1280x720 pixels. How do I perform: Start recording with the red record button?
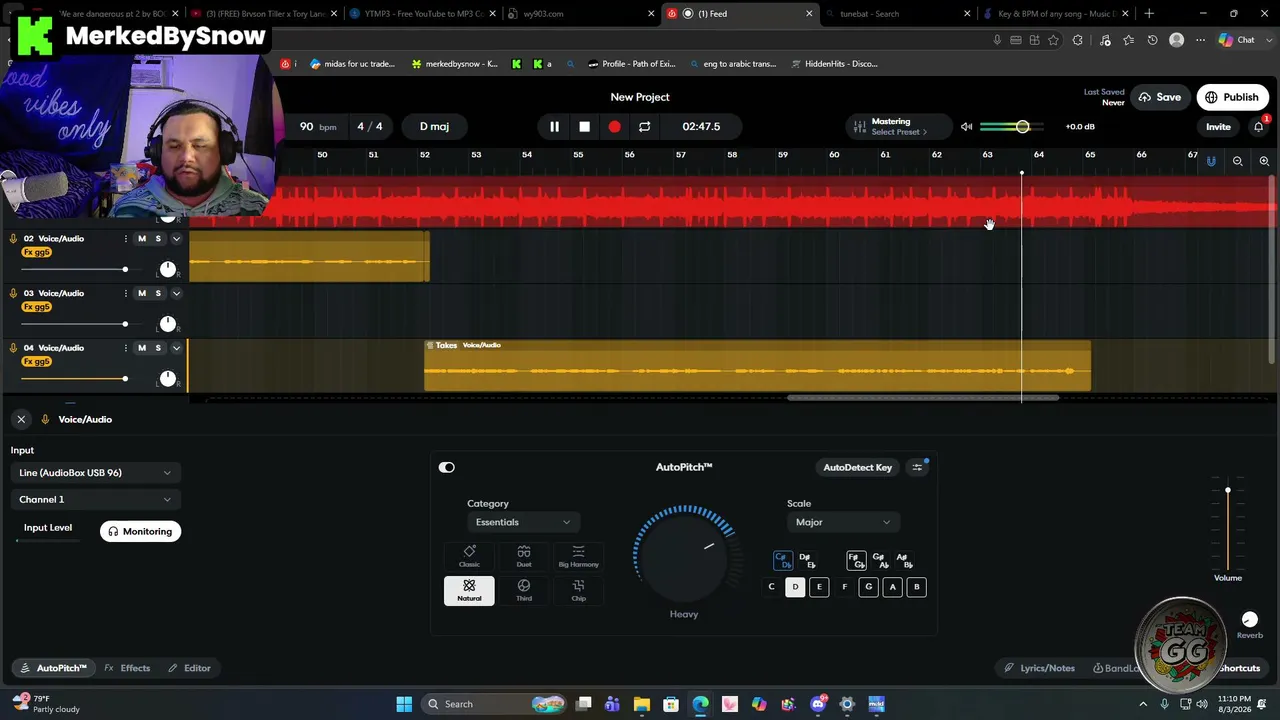pos(615,127)
